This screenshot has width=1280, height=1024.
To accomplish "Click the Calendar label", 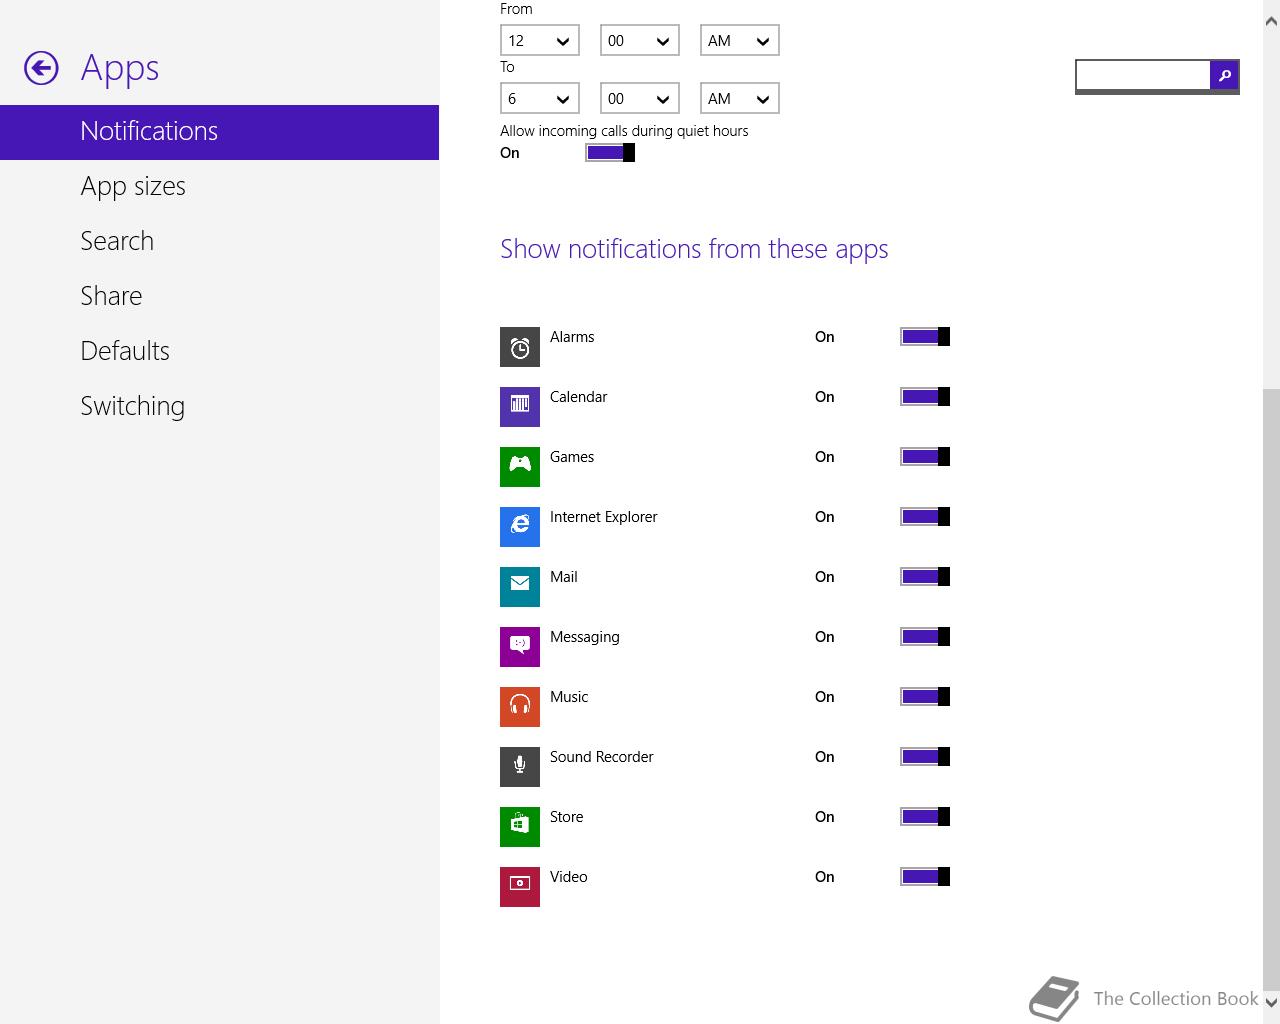I will (578, 397).
